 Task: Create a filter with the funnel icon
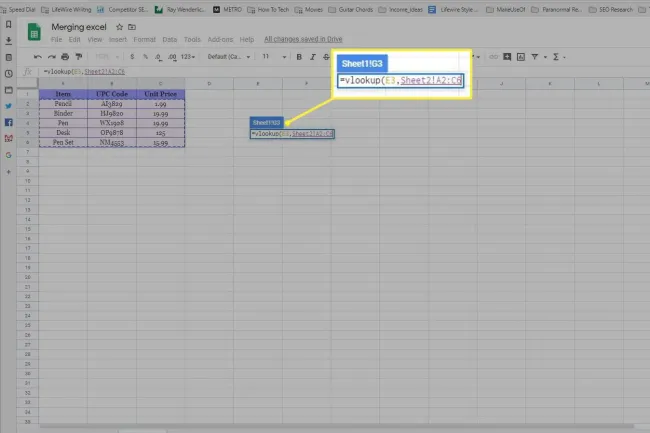[535, 57]
